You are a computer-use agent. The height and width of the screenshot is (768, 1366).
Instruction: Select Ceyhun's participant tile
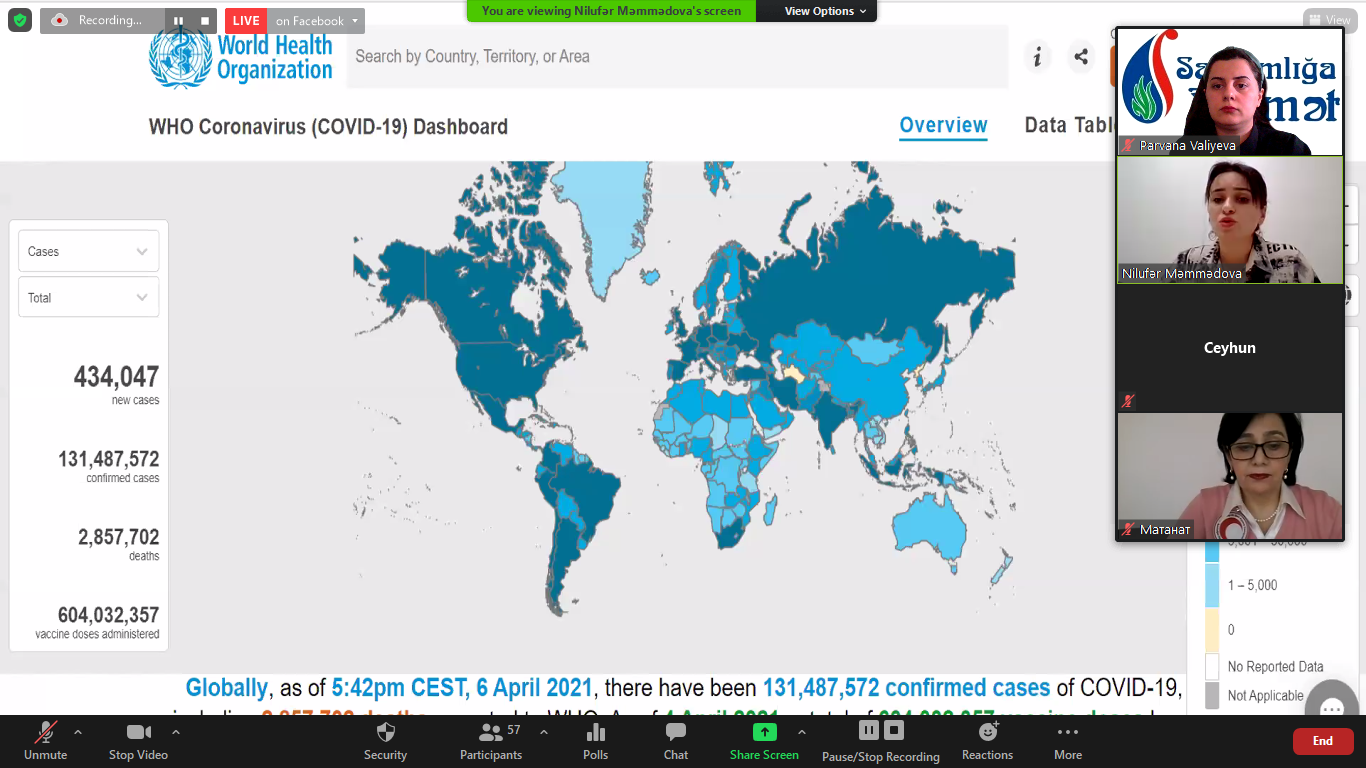(x=1230, y=348)
